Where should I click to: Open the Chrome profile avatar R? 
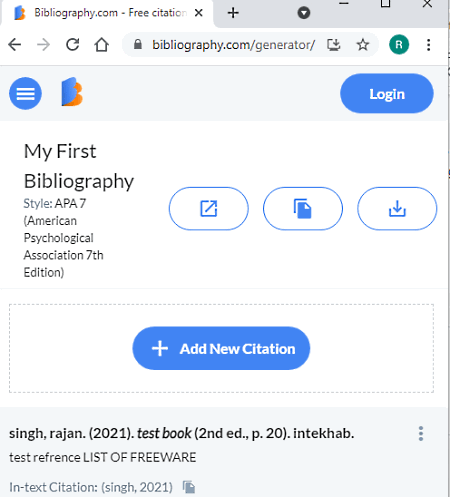(x=399, y=45)
